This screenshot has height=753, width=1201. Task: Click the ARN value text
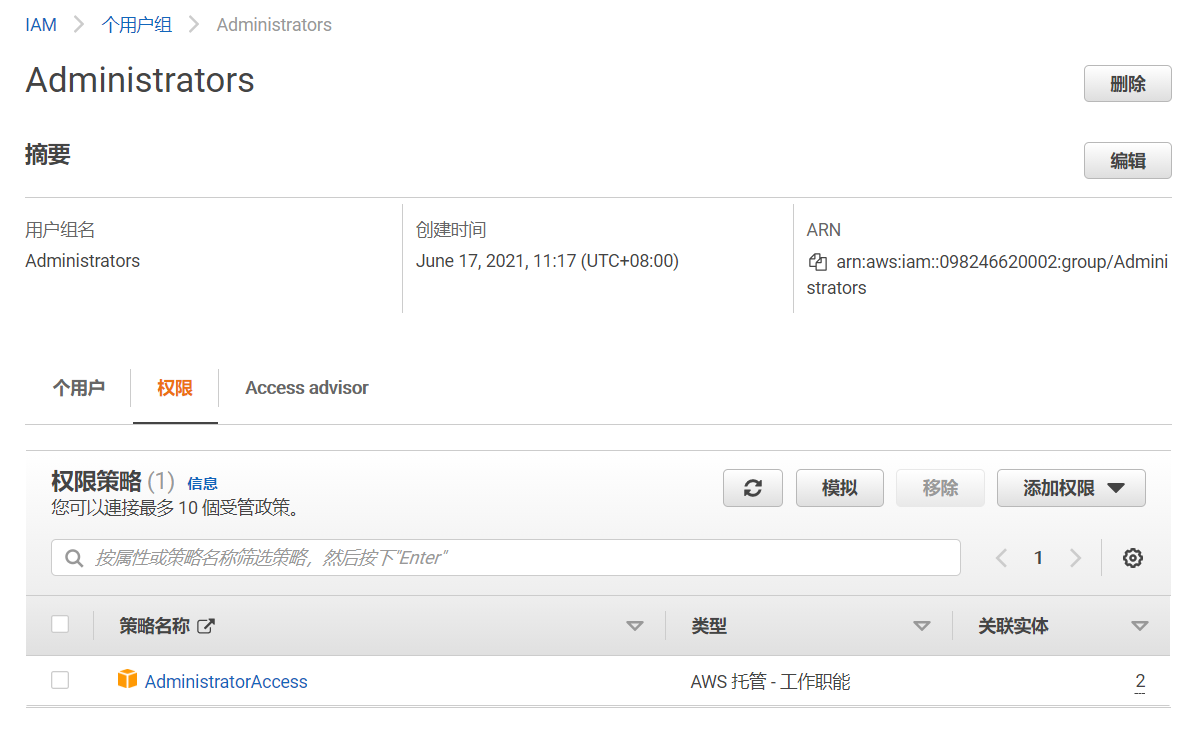988,275
